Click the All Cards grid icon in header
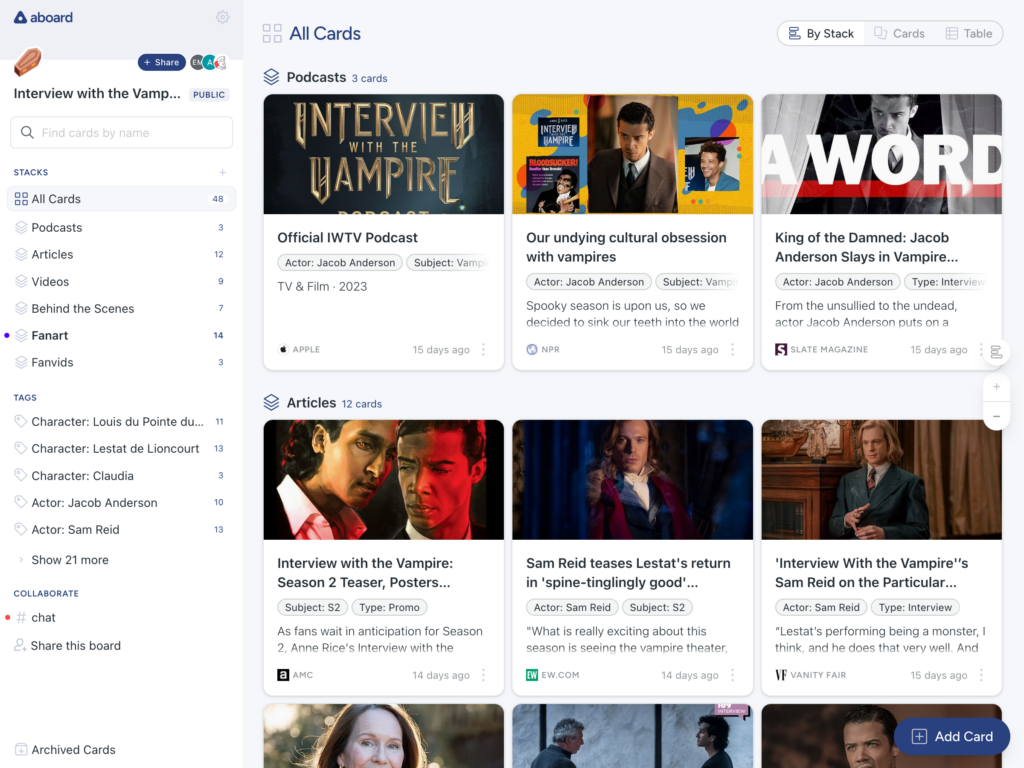 pos(272,33)
